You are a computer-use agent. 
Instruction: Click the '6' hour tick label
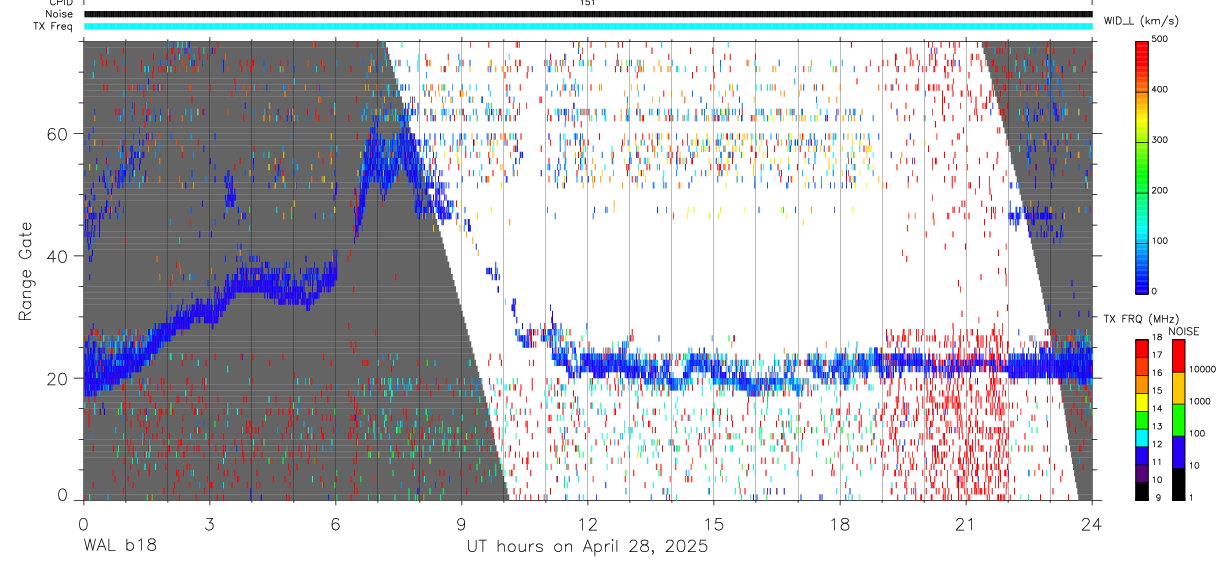[335, 523]
